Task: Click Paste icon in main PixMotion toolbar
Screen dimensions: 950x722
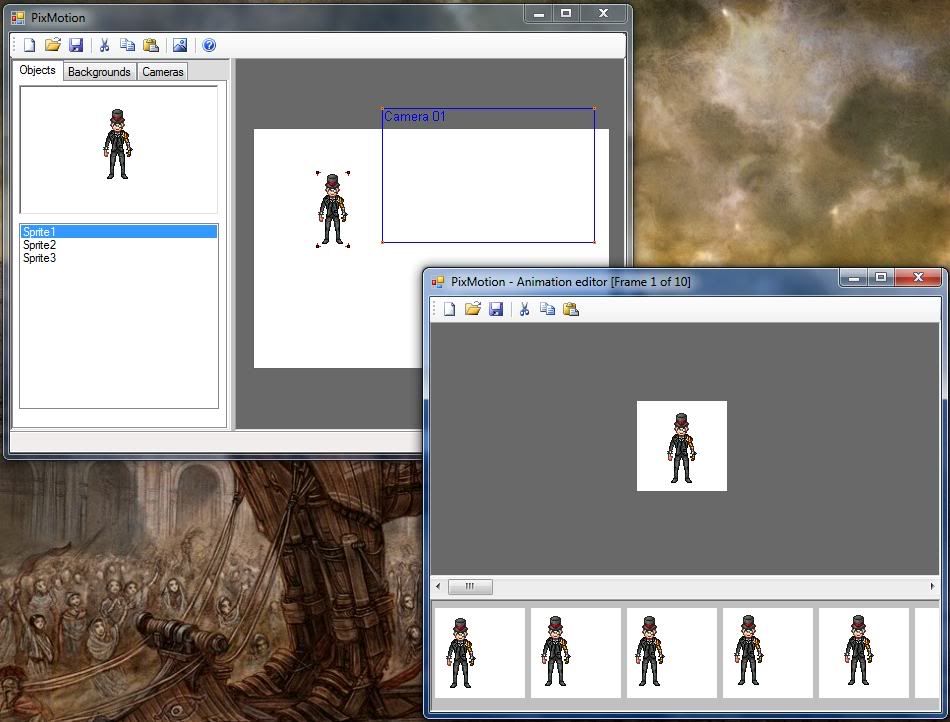Action: coord(151,45)
